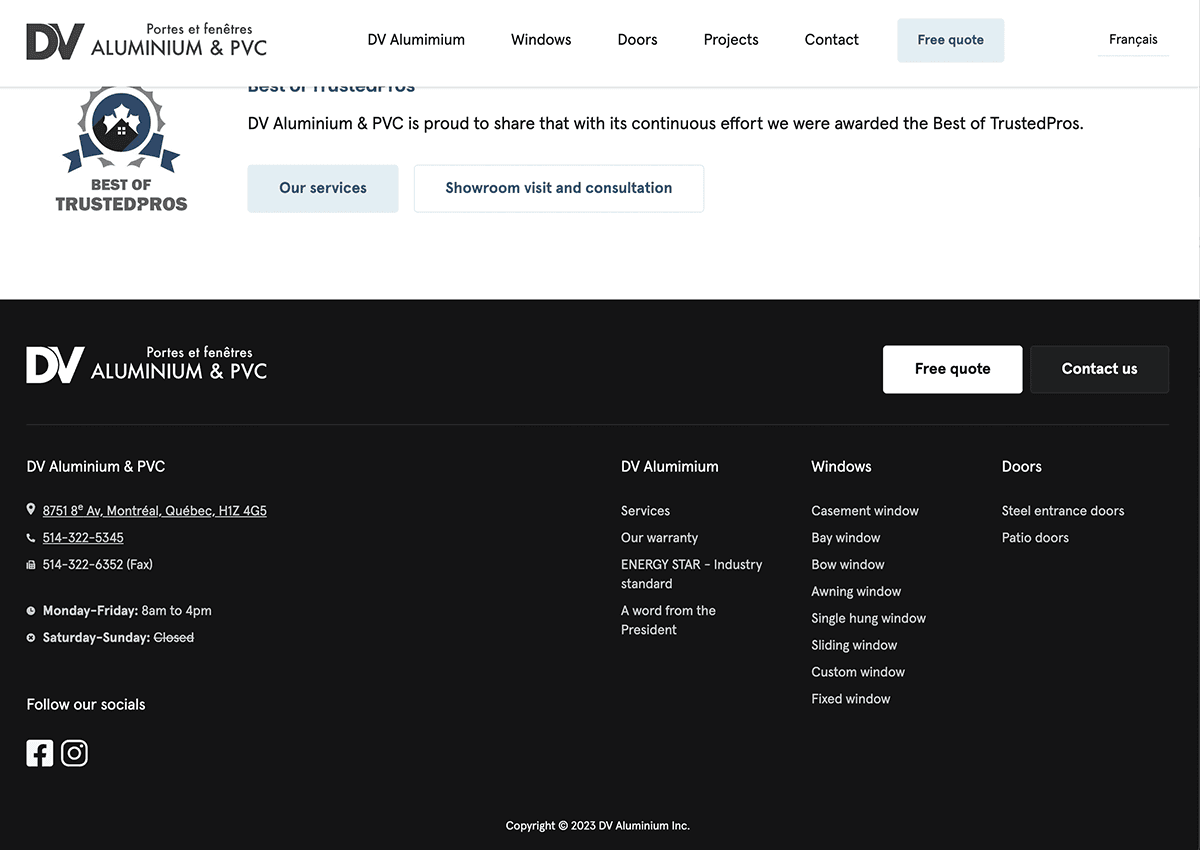Click the Contact us footer button
The width and height of the screenshot is (1200, 850).
tap(1100, 369)
